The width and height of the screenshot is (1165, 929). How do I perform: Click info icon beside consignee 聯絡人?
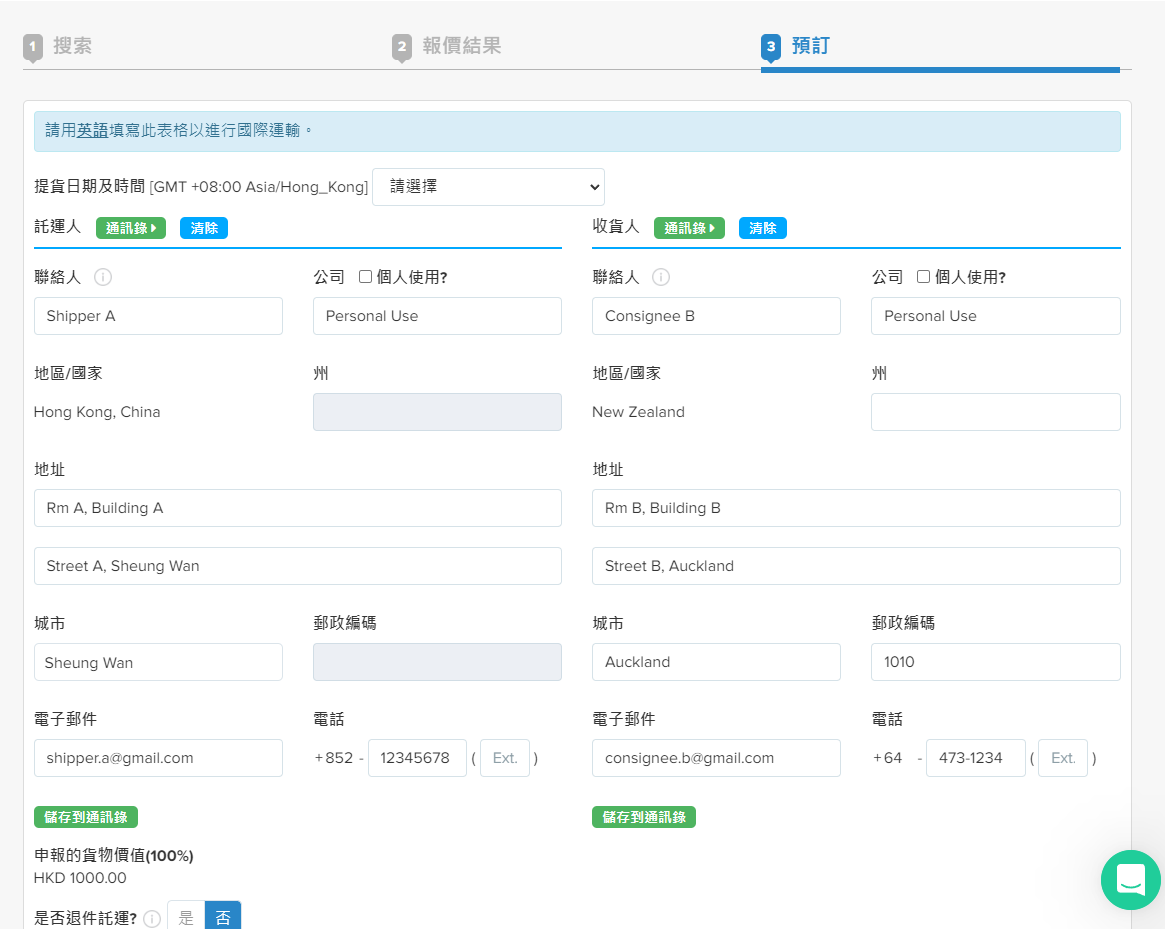click(x=661, y=277)
